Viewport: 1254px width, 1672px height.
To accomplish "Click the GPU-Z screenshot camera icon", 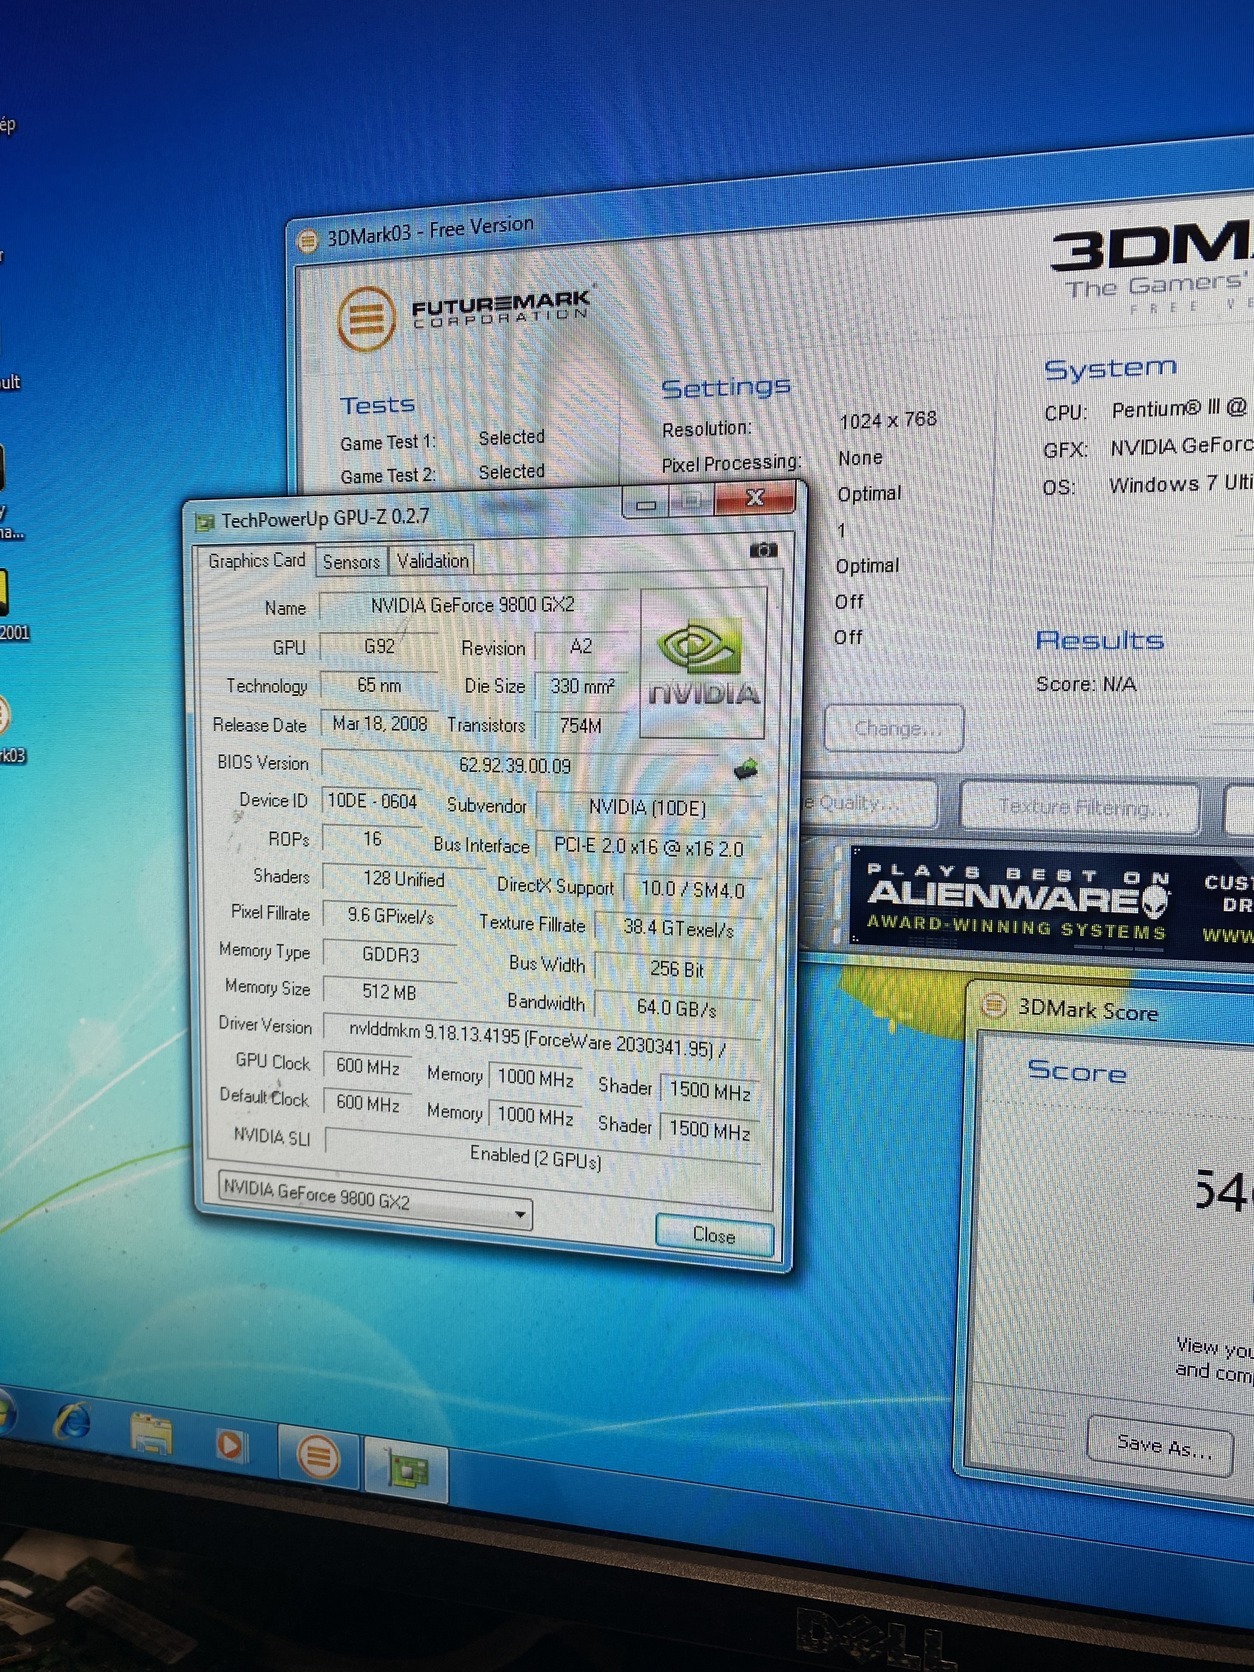I will 763,550.
